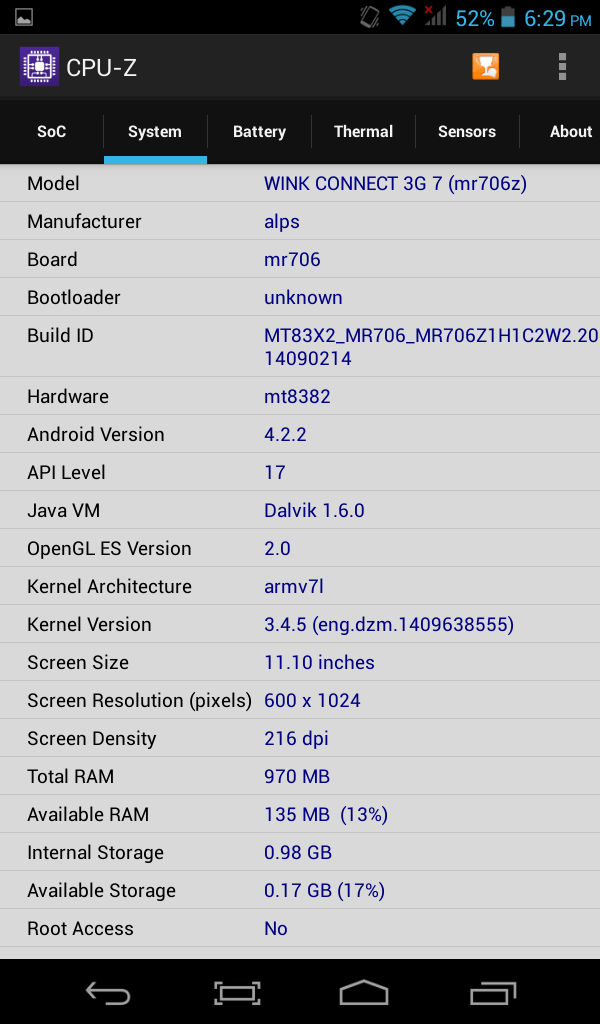Switch to the Battery tab
600x1024 pixels.
(x=259, y=131)
